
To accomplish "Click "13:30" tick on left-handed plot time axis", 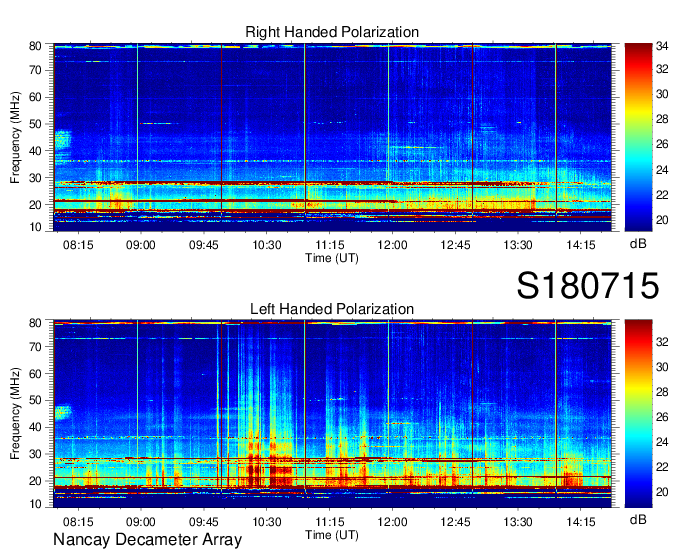I will [x=518, y=522].
